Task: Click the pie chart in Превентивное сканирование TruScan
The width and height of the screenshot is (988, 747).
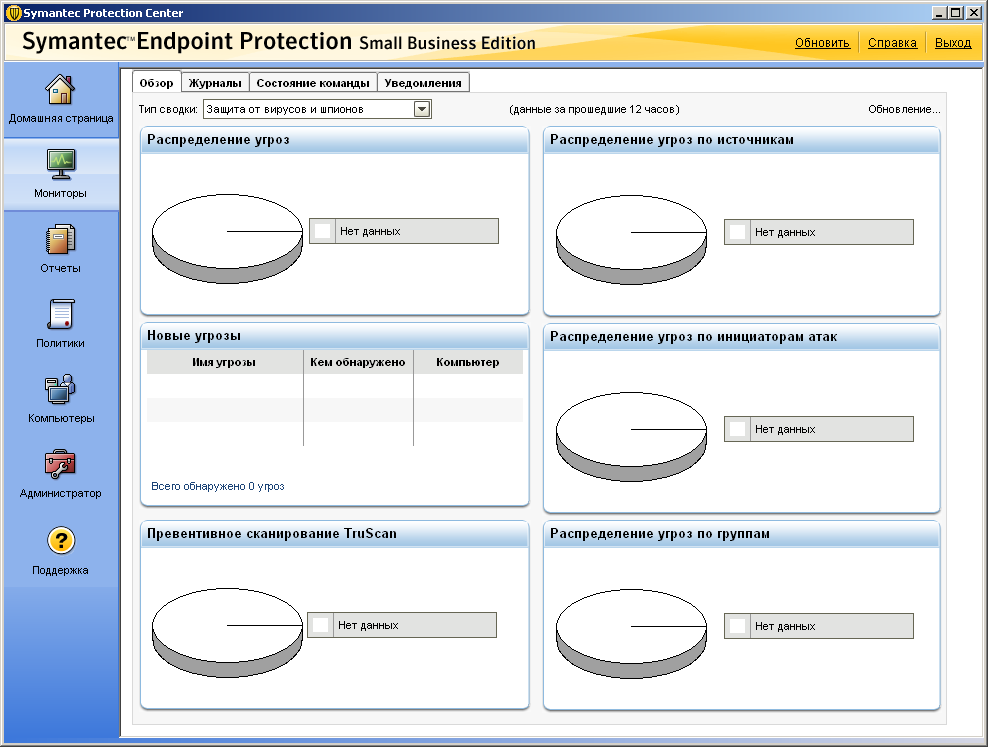Action: click(x=227, y=632)
